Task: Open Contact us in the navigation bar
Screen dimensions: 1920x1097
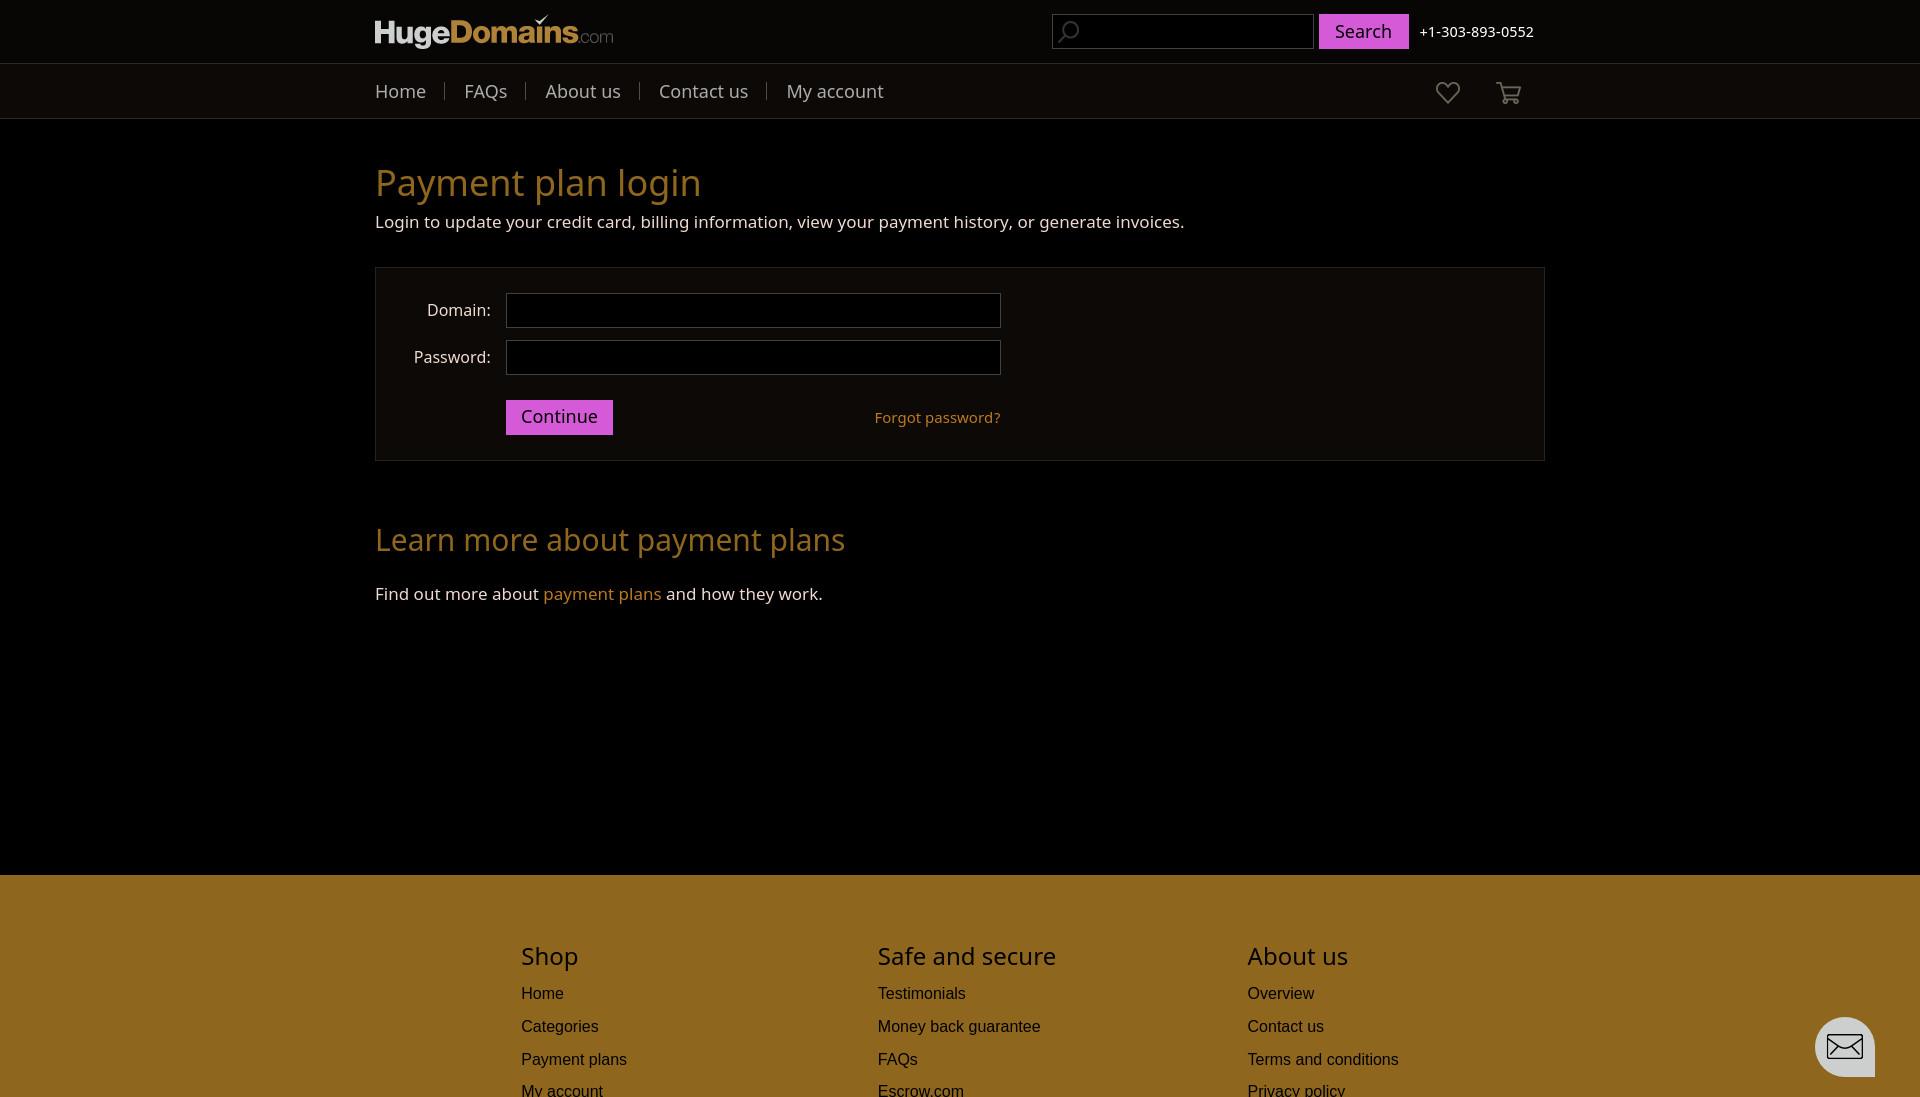Action: tap(703, 92)
